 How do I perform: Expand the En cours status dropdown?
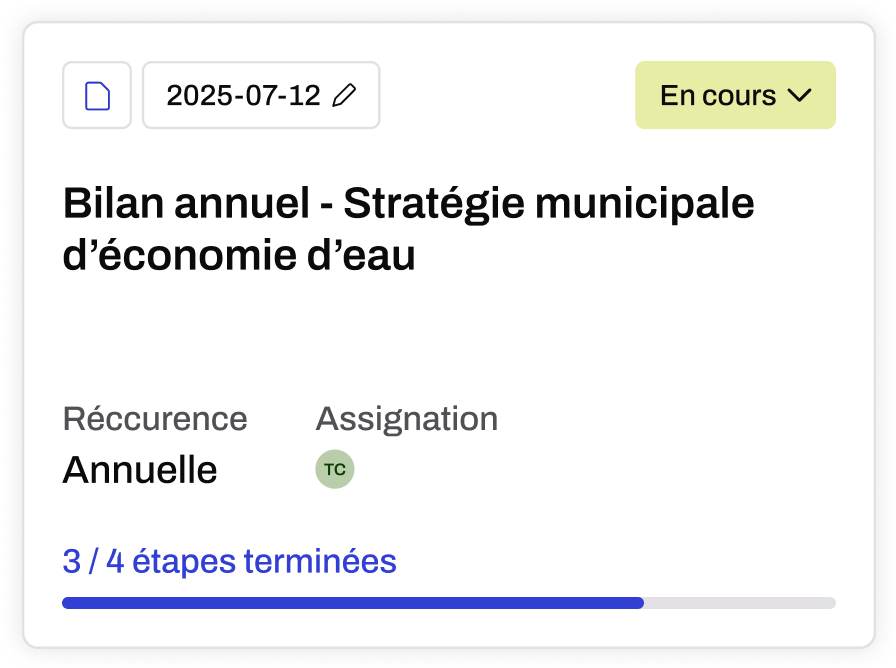(734, 96)
